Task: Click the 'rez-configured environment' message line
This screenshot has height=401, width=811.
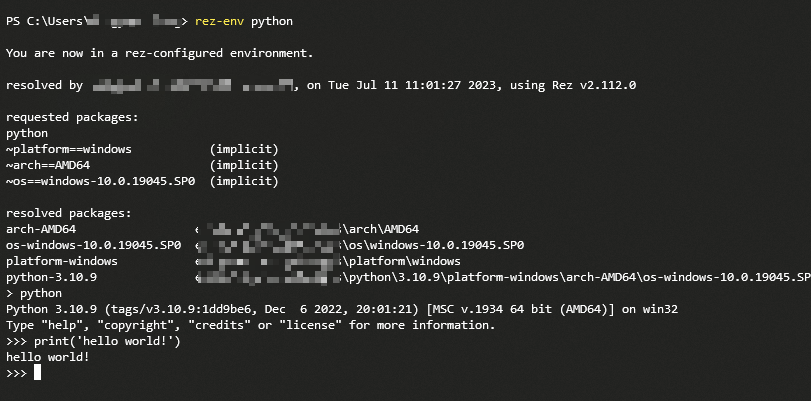Action: point(159,53)
